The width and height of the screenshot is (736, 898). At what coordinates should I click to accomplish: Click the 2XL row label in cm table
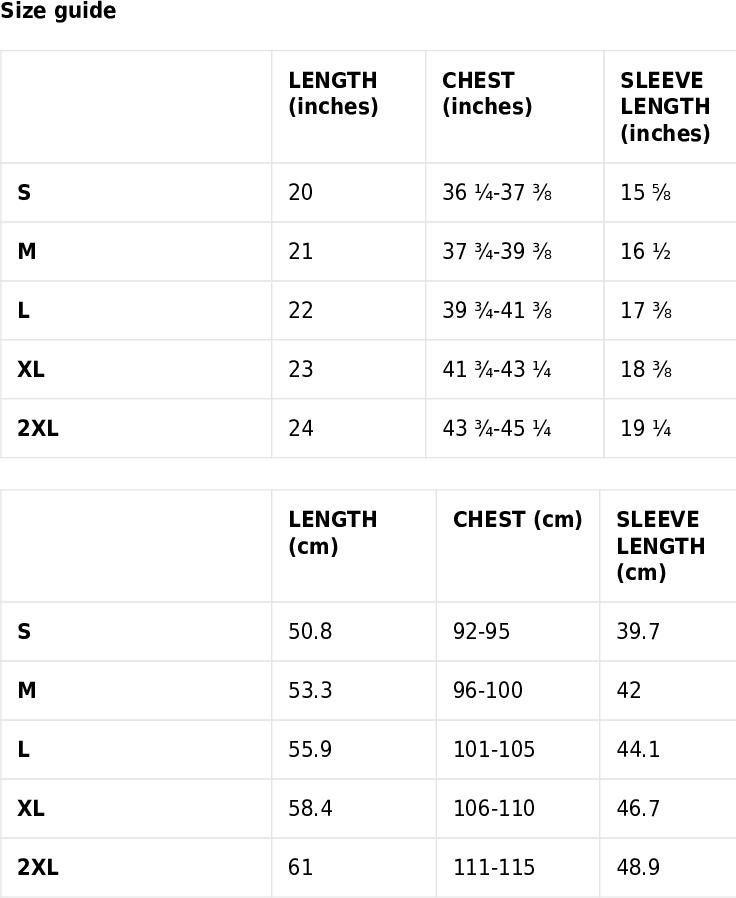(38, 868)
